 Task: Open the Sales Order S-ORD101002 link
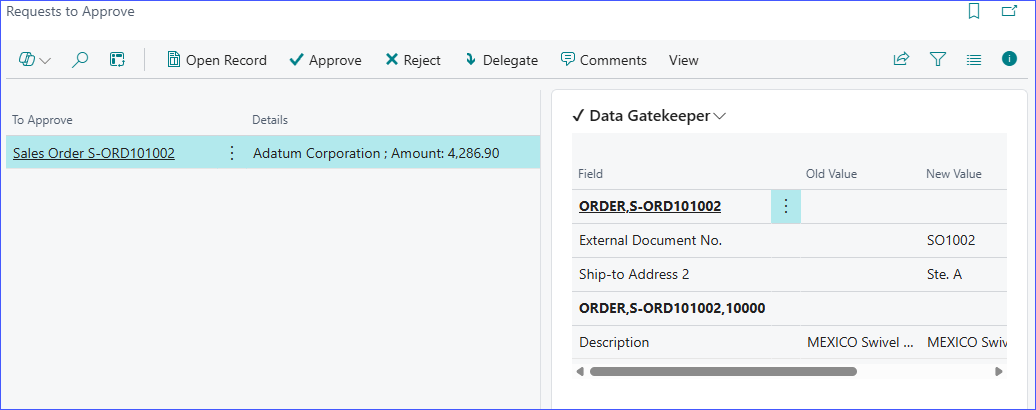94,153
